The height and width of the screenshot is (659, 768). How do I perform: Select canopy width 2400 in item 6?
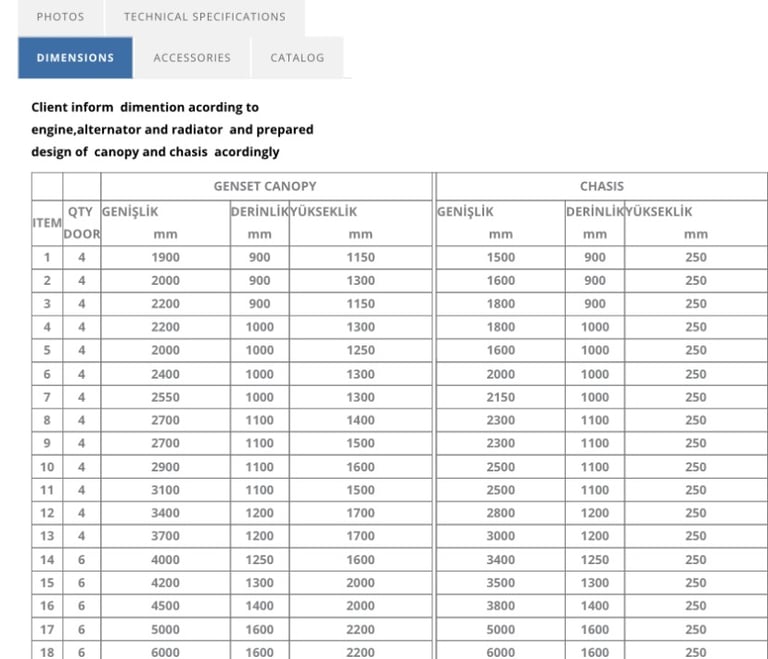point(166,374)
